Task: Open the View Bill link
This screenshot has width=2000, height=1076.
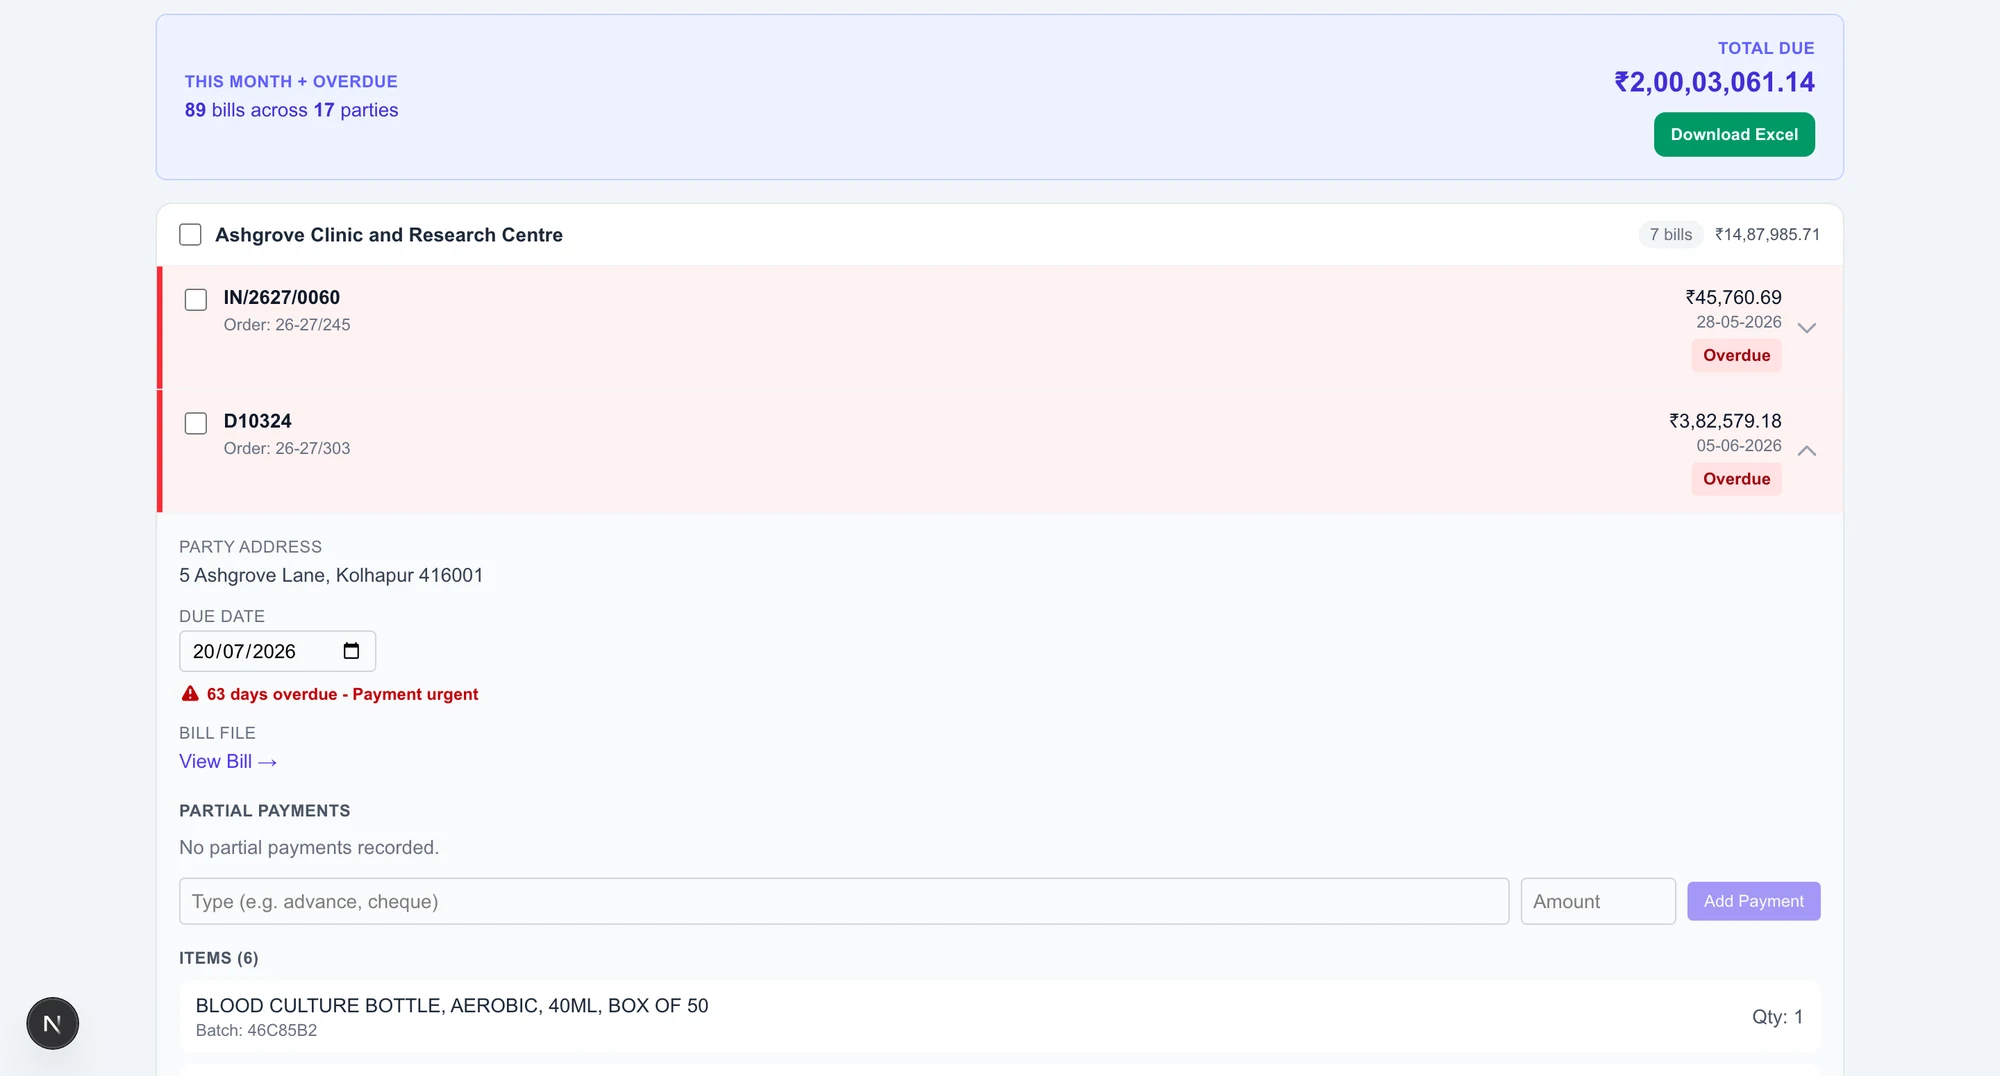Action: point(228,761)
